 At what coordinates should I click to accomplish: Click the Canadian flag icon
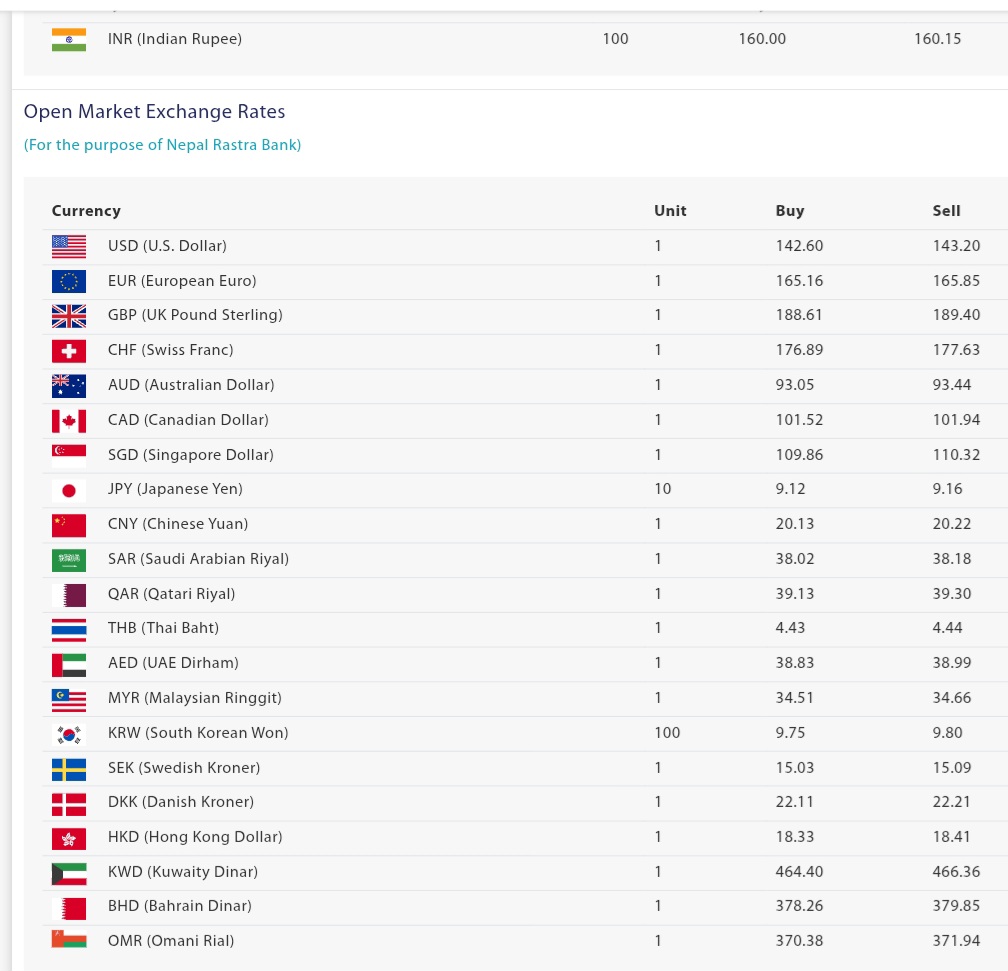coord(69,421)
